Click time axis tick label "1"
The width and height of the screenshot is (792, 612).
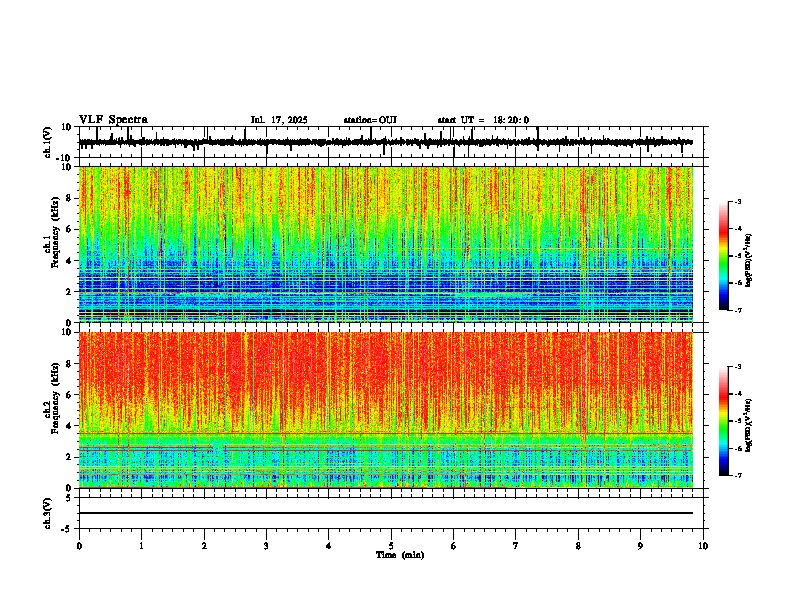141,546
